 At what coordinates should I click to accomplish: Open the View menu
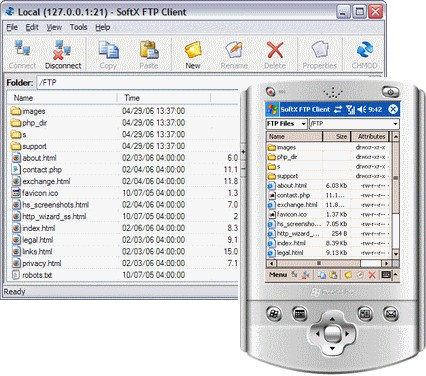54,27
